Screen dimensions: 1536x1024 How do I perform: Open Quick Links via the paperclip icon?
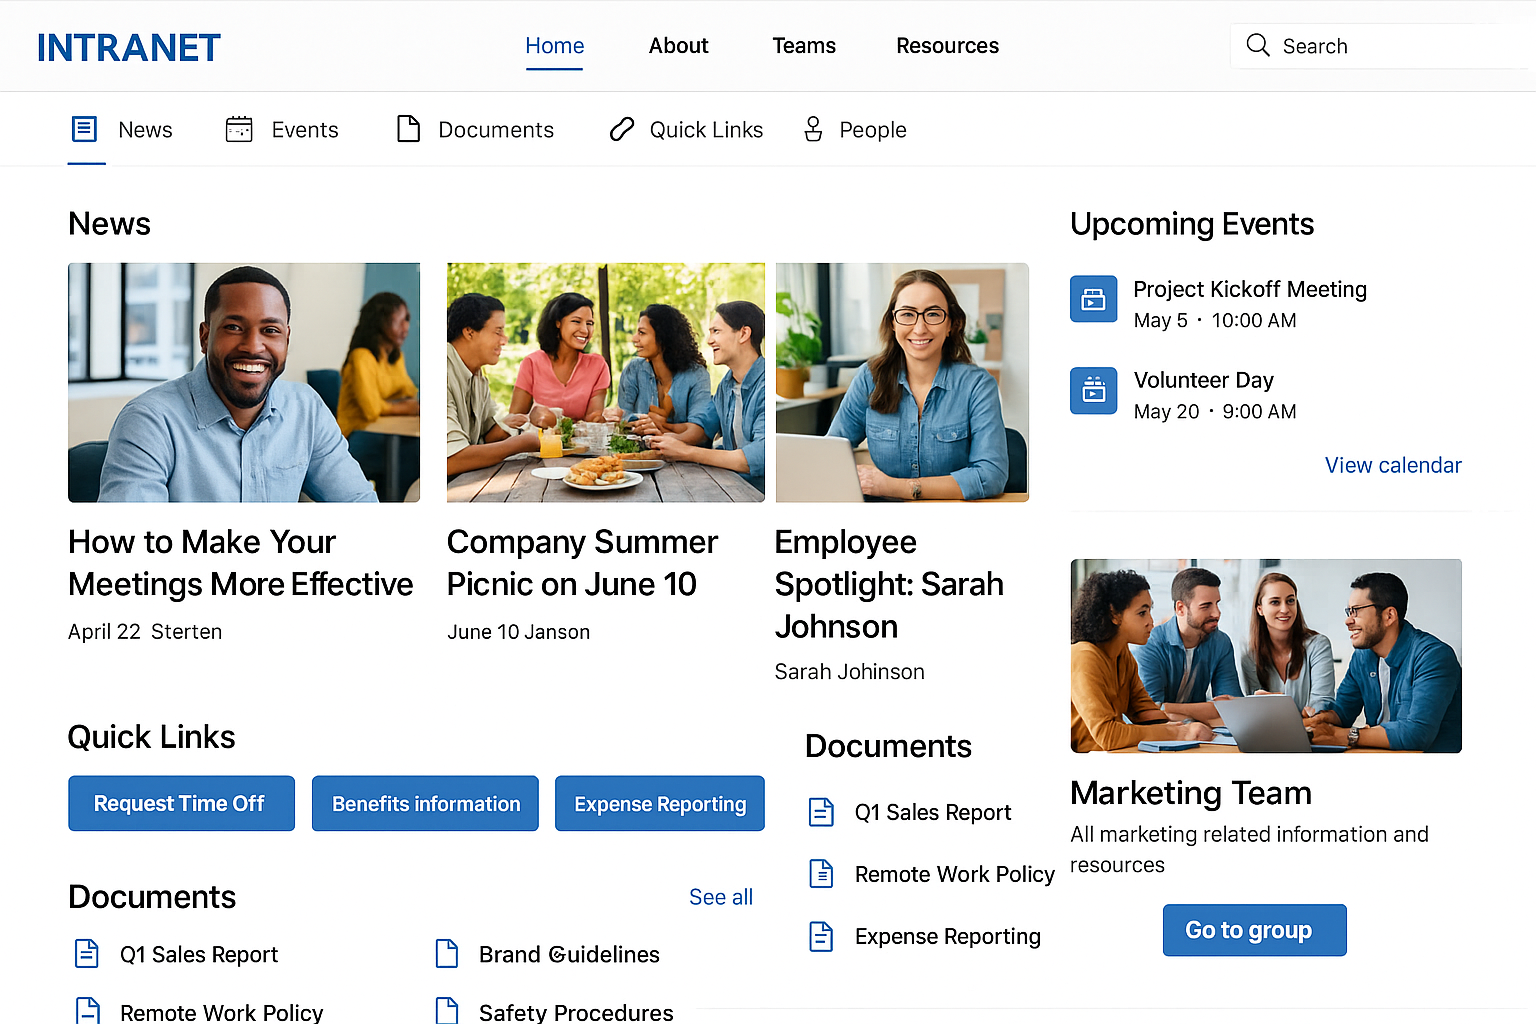622,129
